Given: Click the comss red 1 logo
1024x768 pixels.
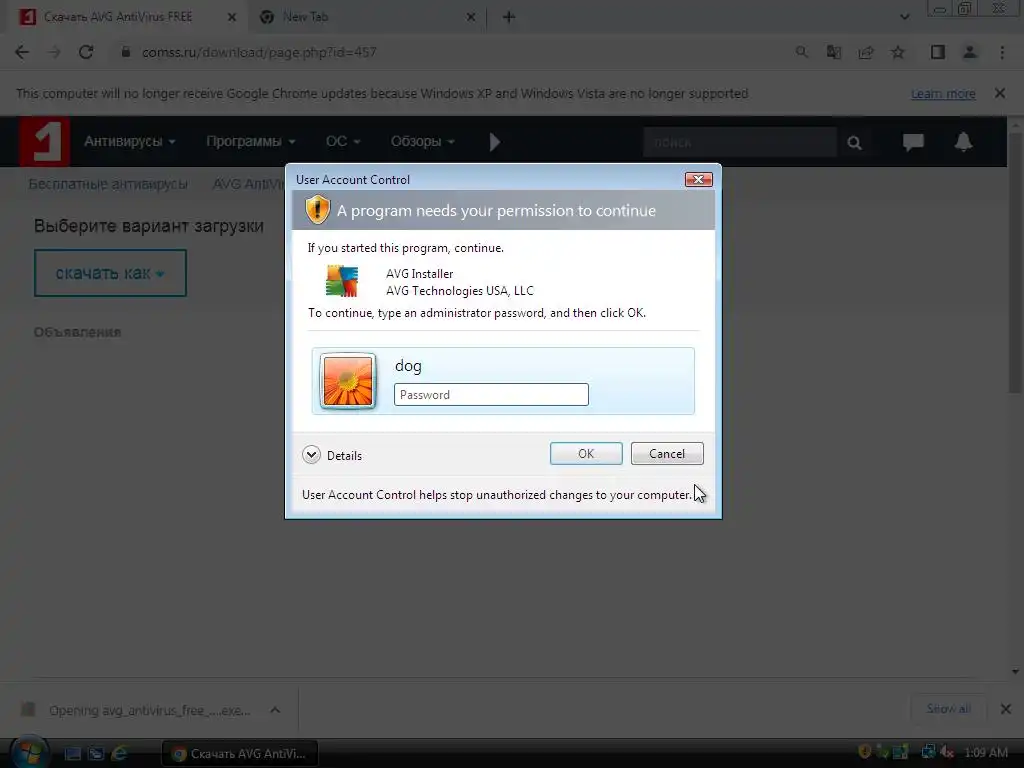Looking at the screenshot, I should [44, 141].
